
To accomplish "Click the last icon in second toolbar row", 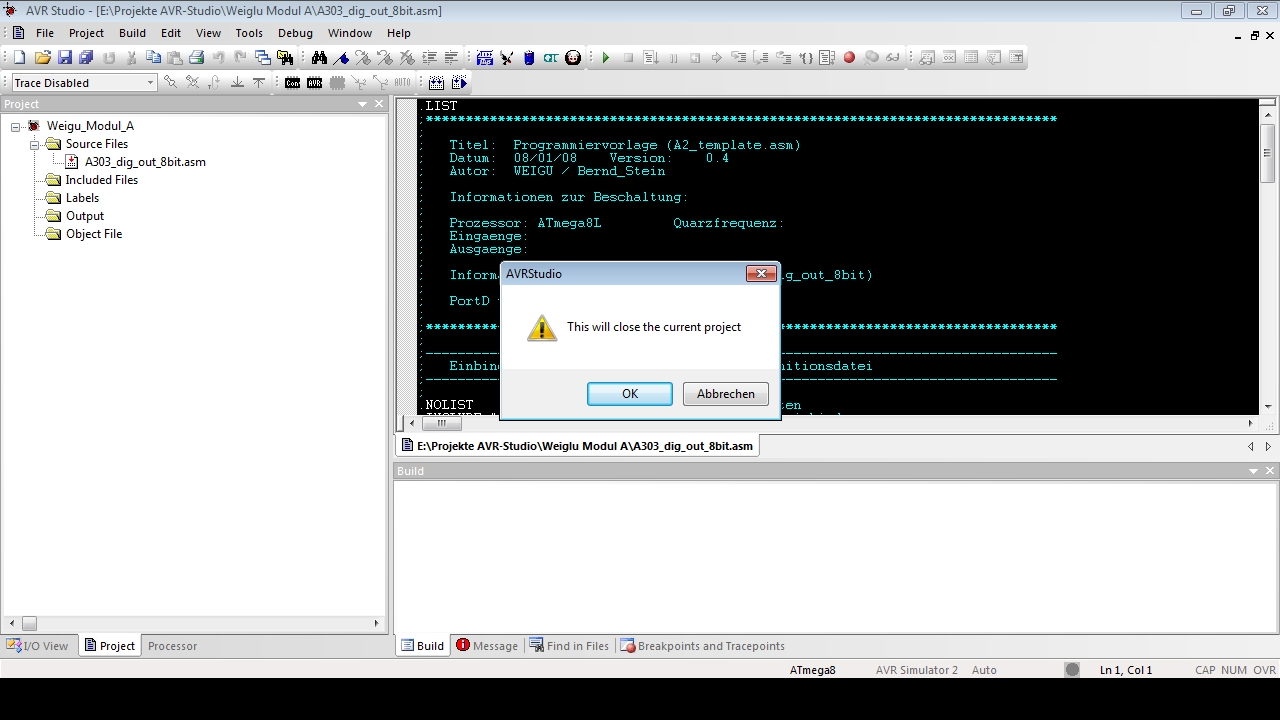I will click(x=459, y=83).
